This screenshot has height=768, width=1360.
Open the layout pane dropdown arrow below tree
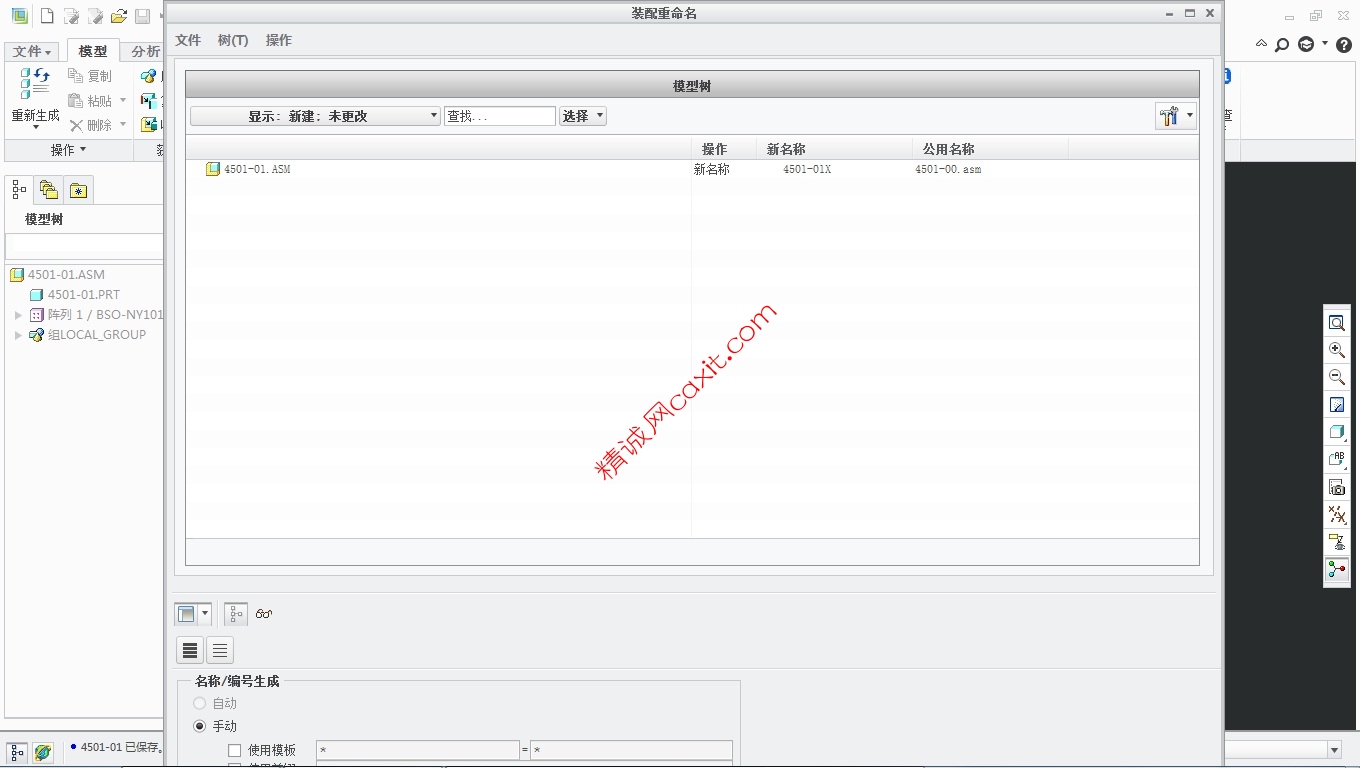click(205, 614)
